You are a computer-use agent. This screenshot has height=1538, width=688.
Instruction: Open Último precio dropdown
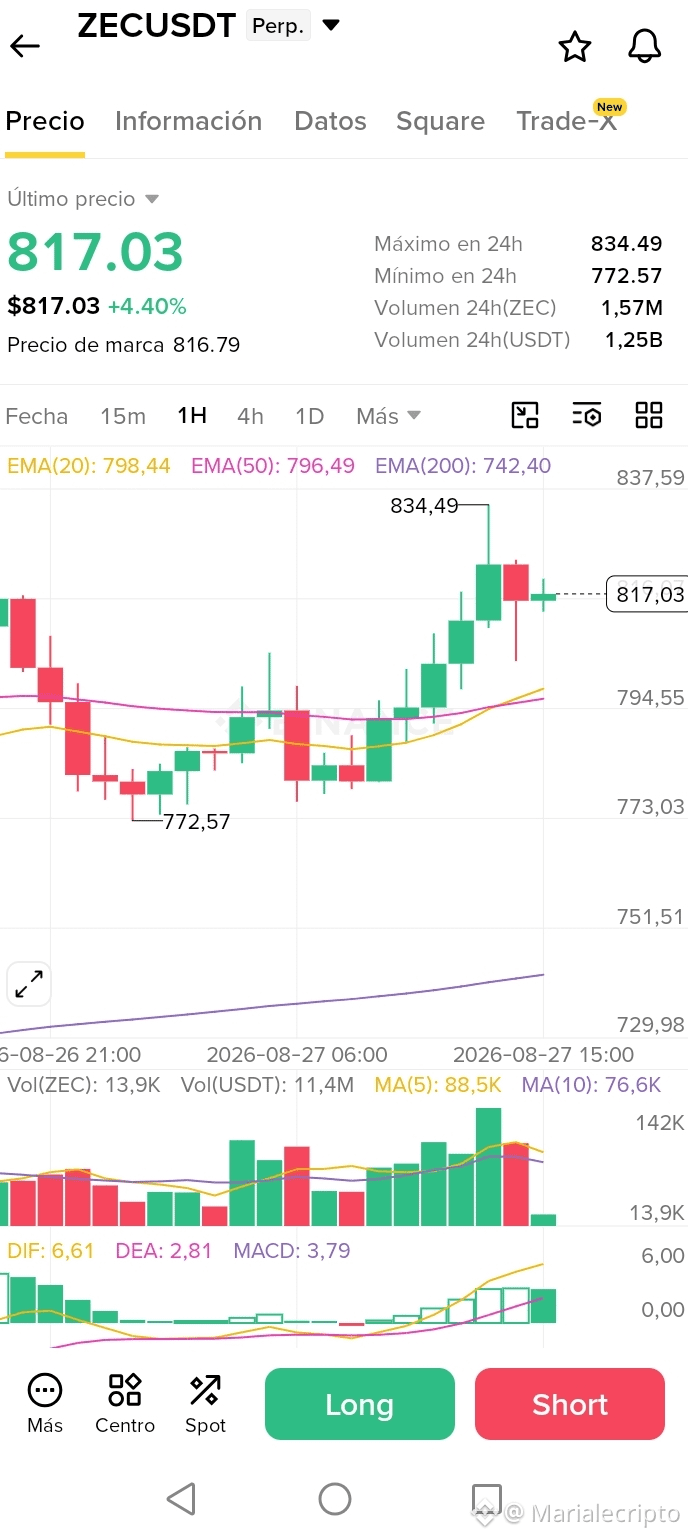click(83, 199)
